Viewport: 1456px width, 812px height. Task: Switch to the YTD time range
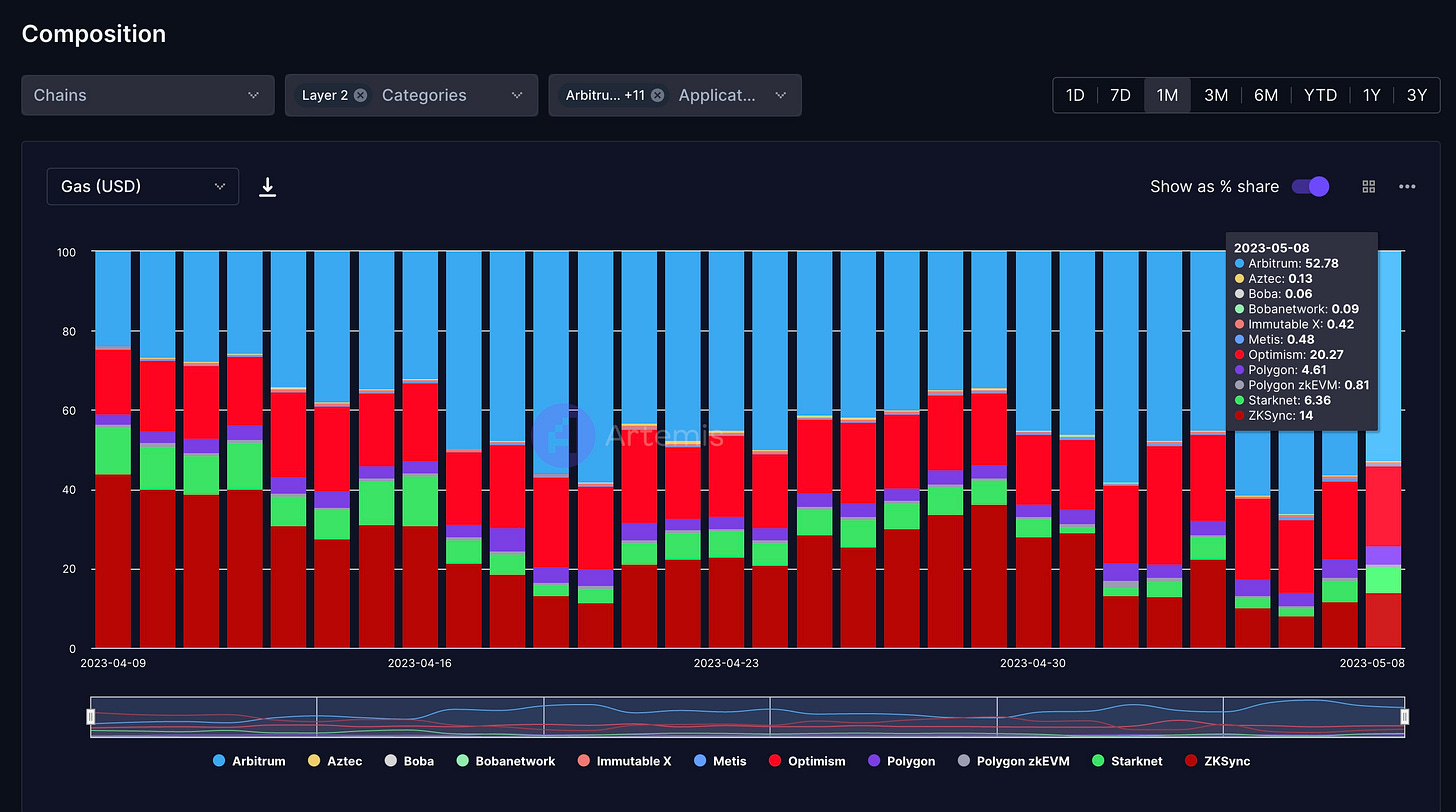pos(1320,95)
